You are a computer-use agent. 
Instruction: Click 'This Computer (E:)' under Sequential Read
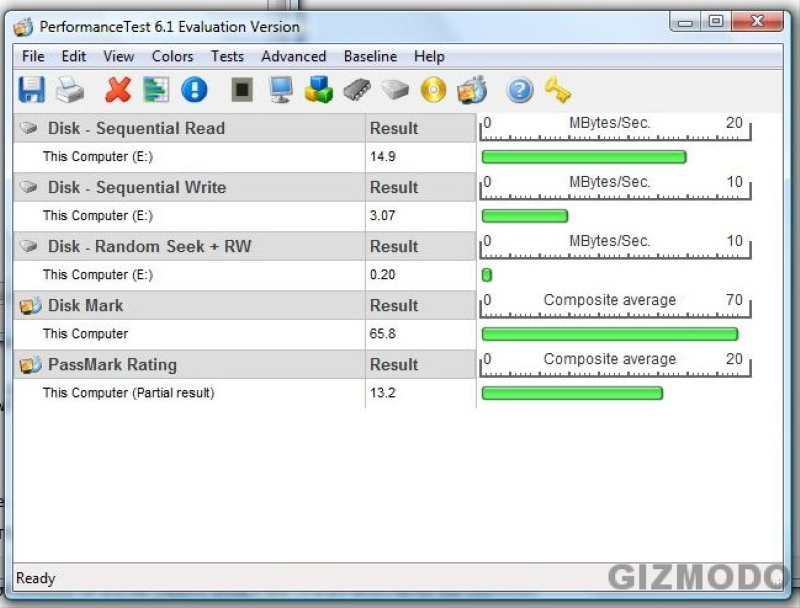[x=98, y=157]
